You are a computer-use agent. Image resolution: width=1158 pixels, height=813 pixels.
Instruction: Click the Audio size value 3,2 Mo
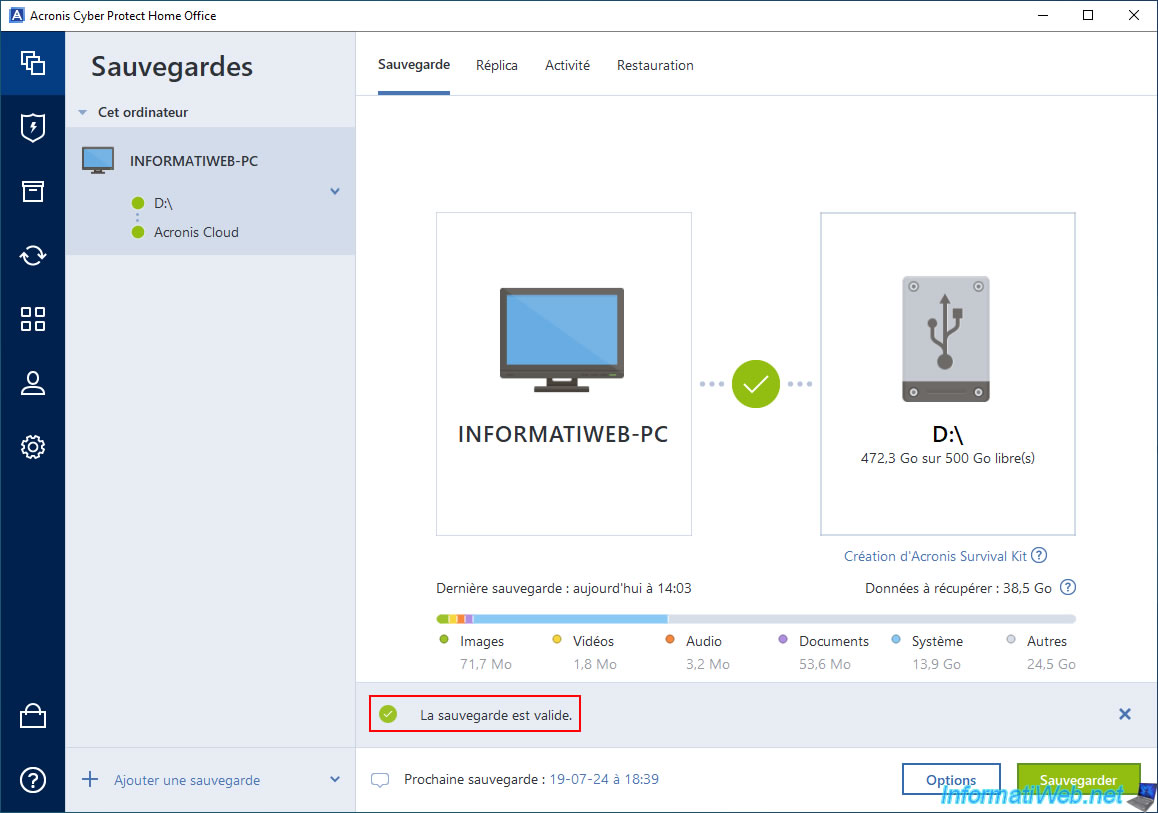point(708,664)
